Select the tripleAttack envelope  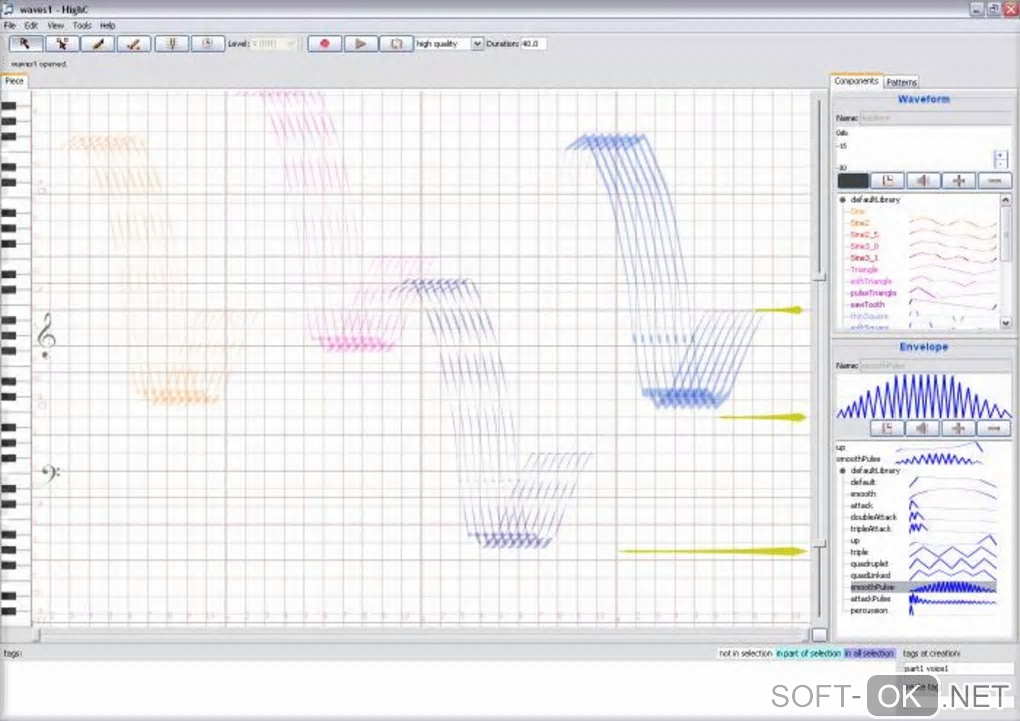click(870, 529)
